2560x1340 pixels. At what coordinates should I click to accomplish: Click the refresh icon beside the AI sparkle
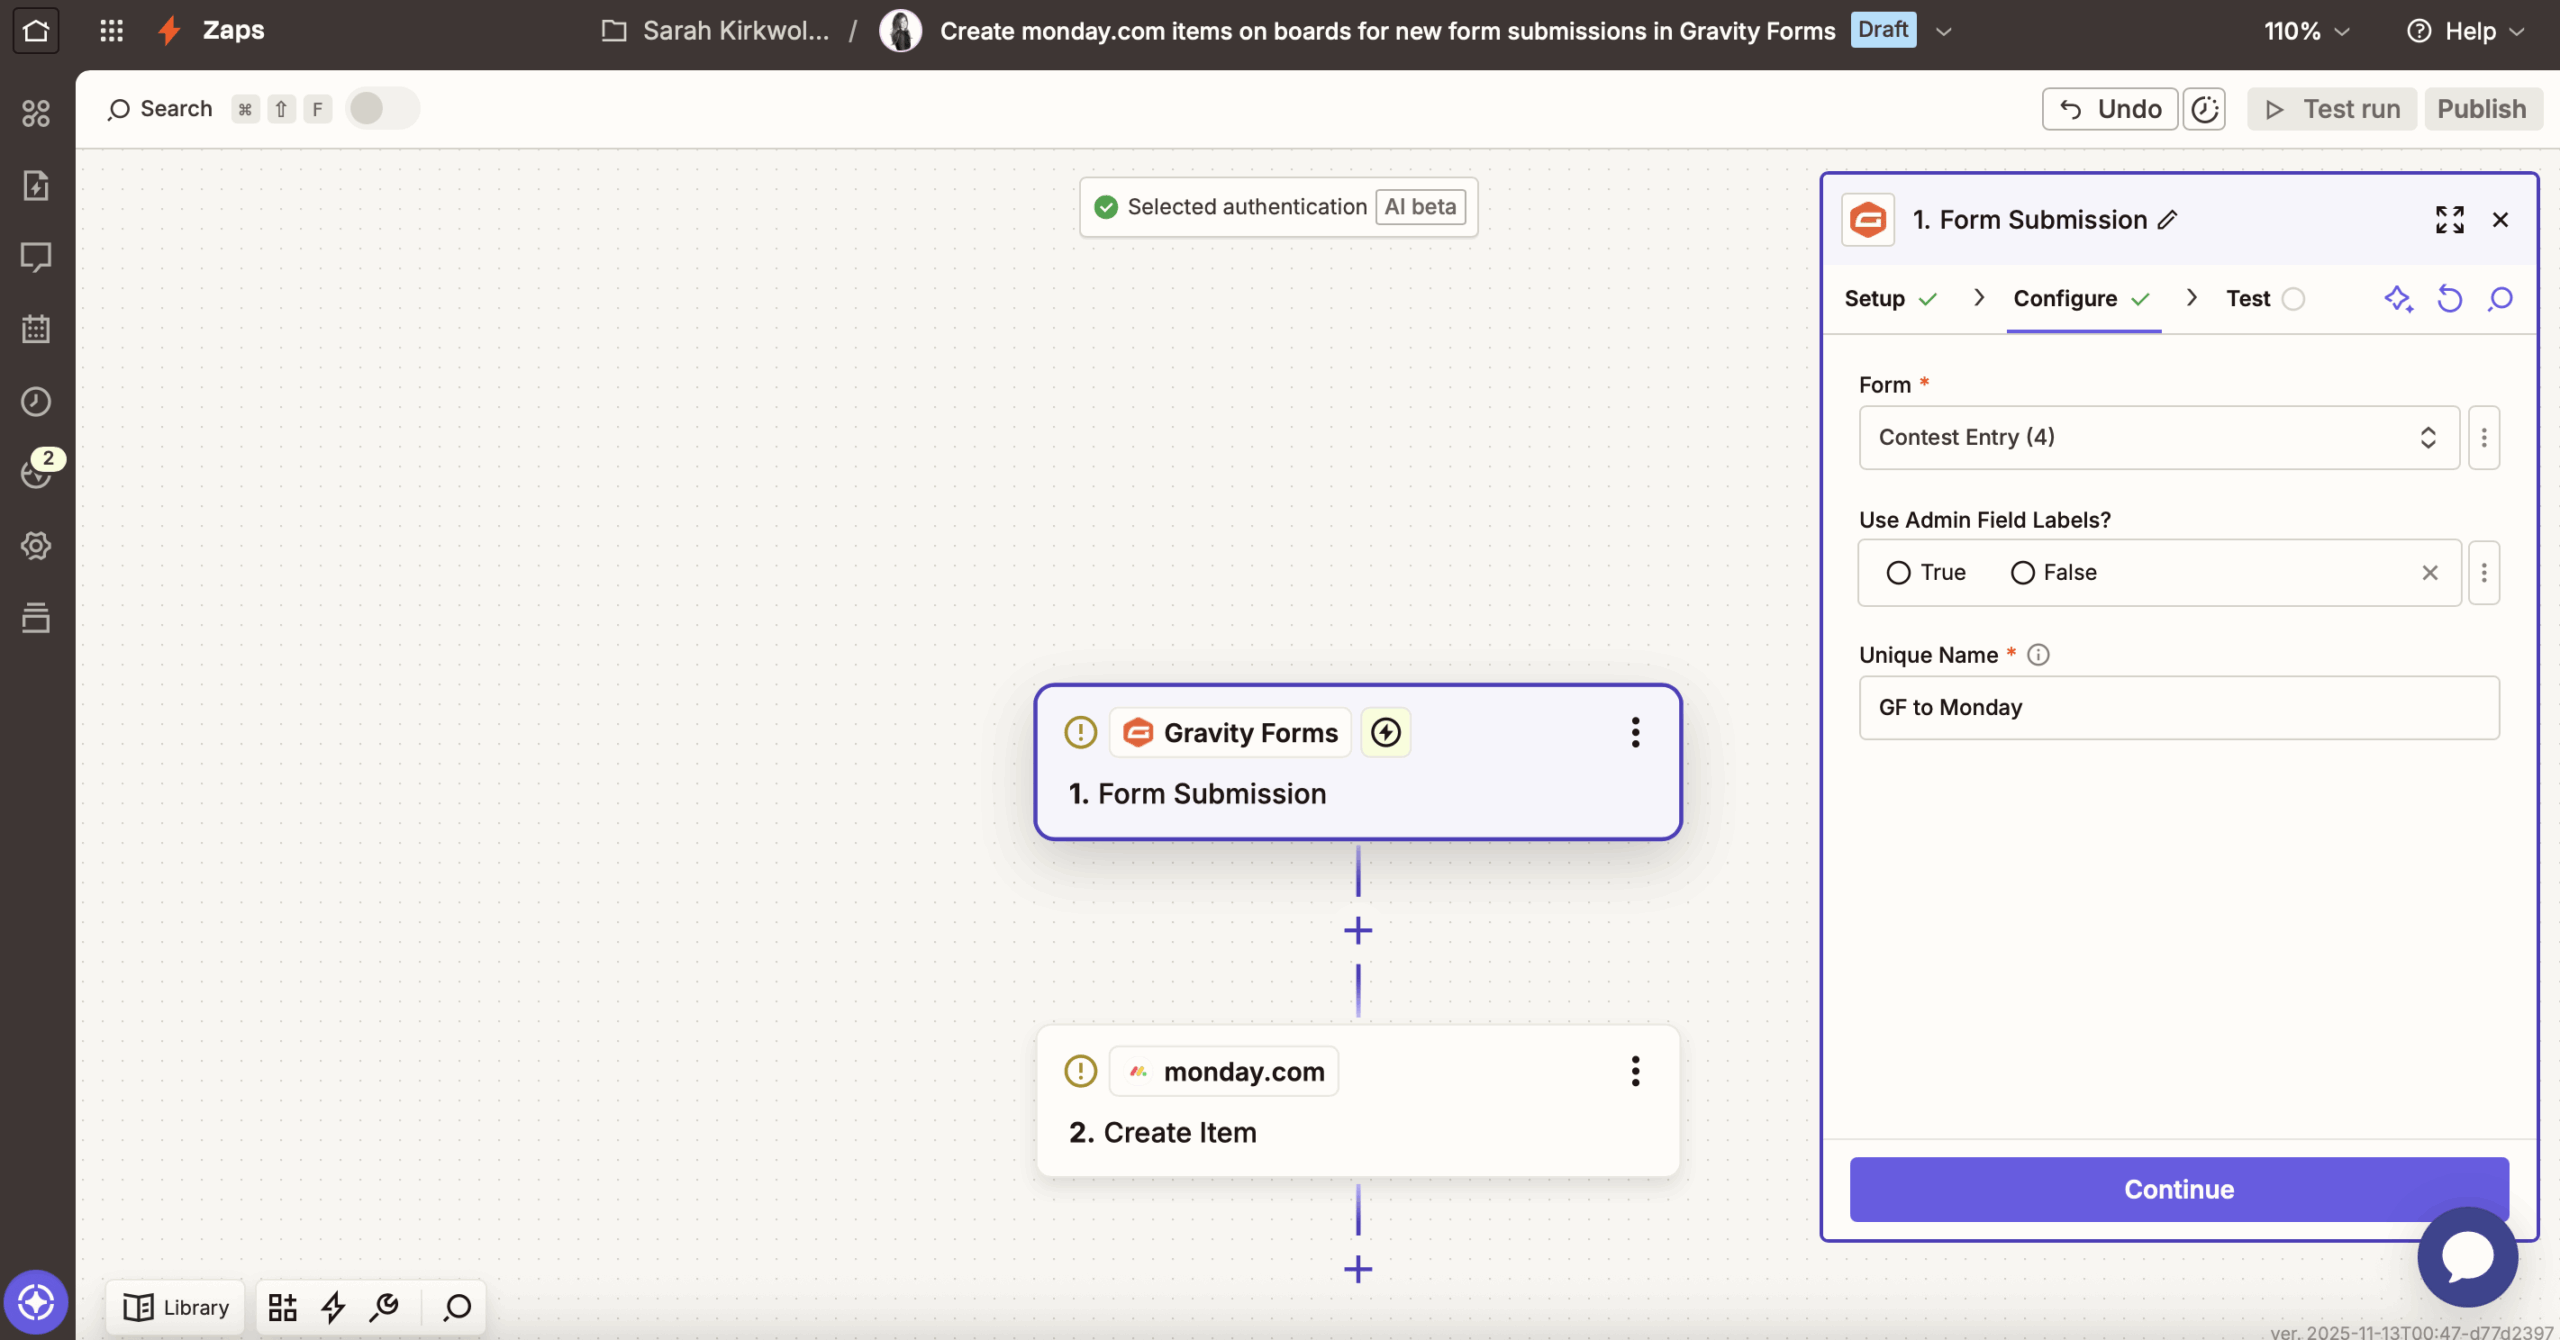pos(2449,298)
